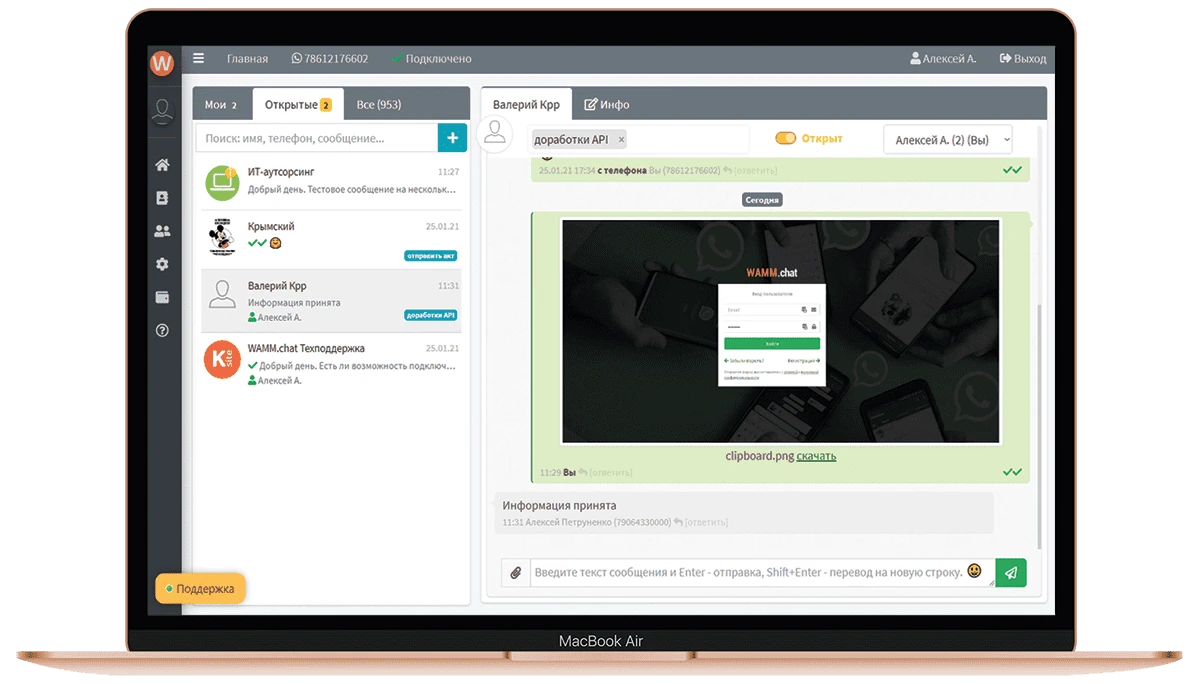Click the скачать download link
This screenshot has height=684, width=1200.
816,456
